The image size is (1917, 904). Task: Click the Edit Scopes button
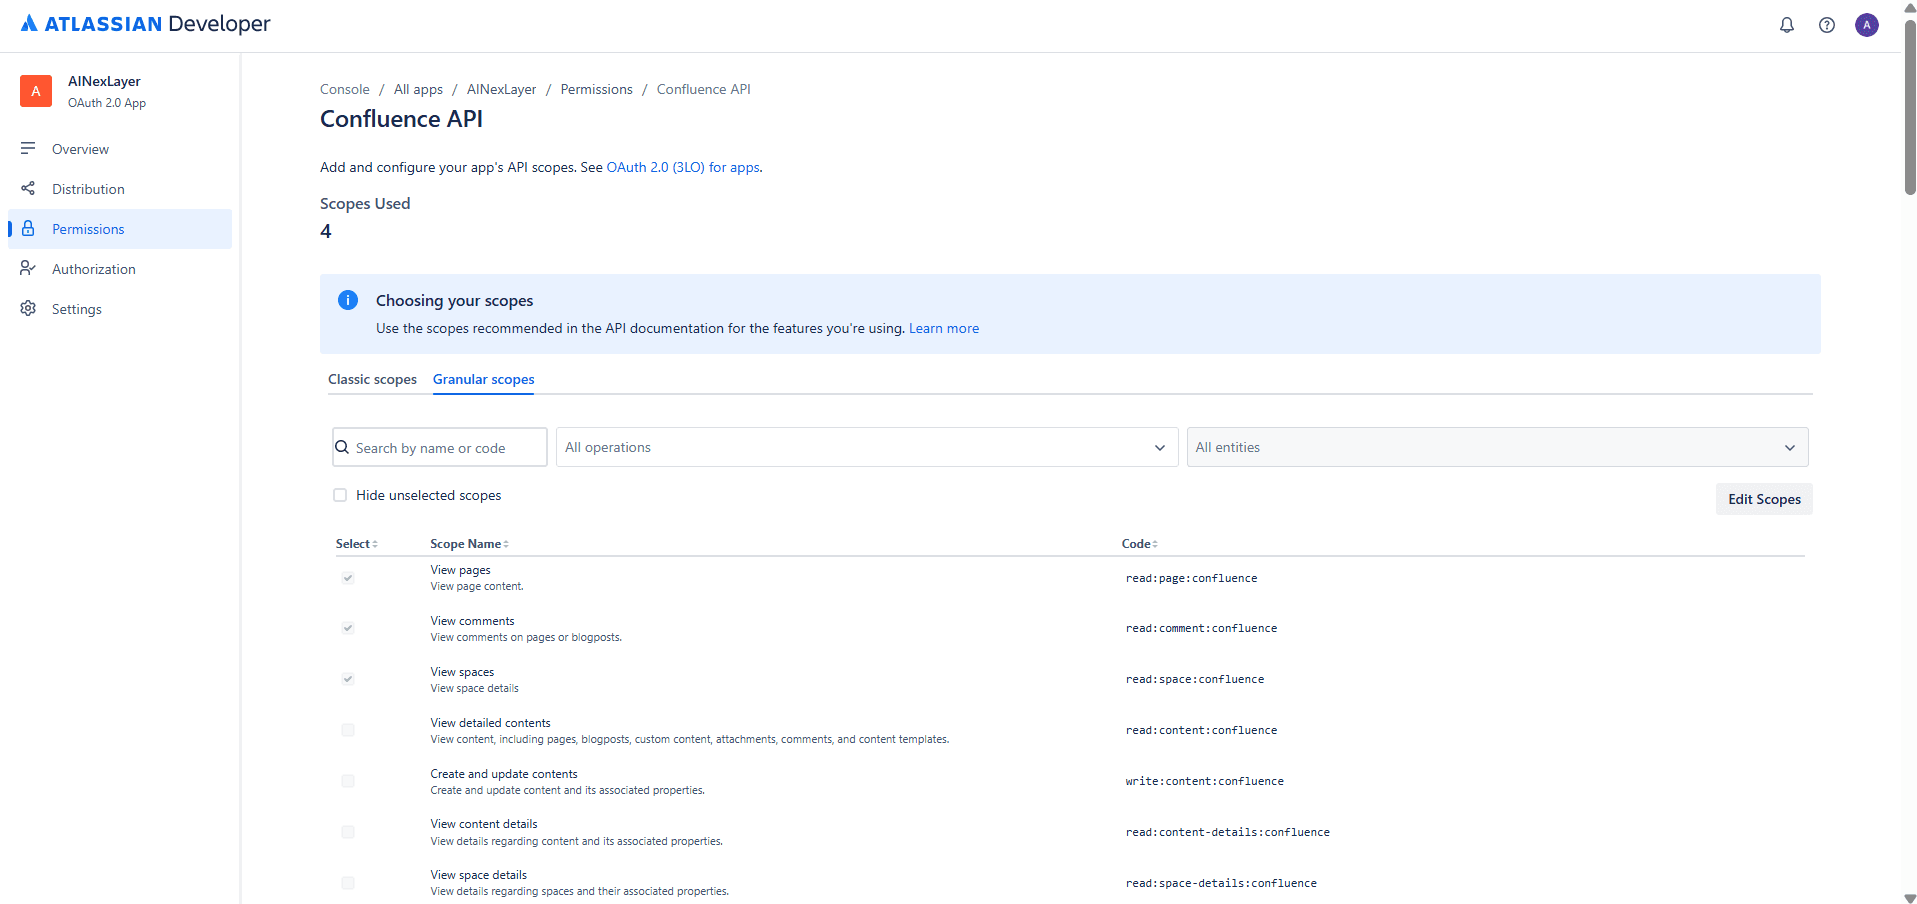tap(1763, 499)
